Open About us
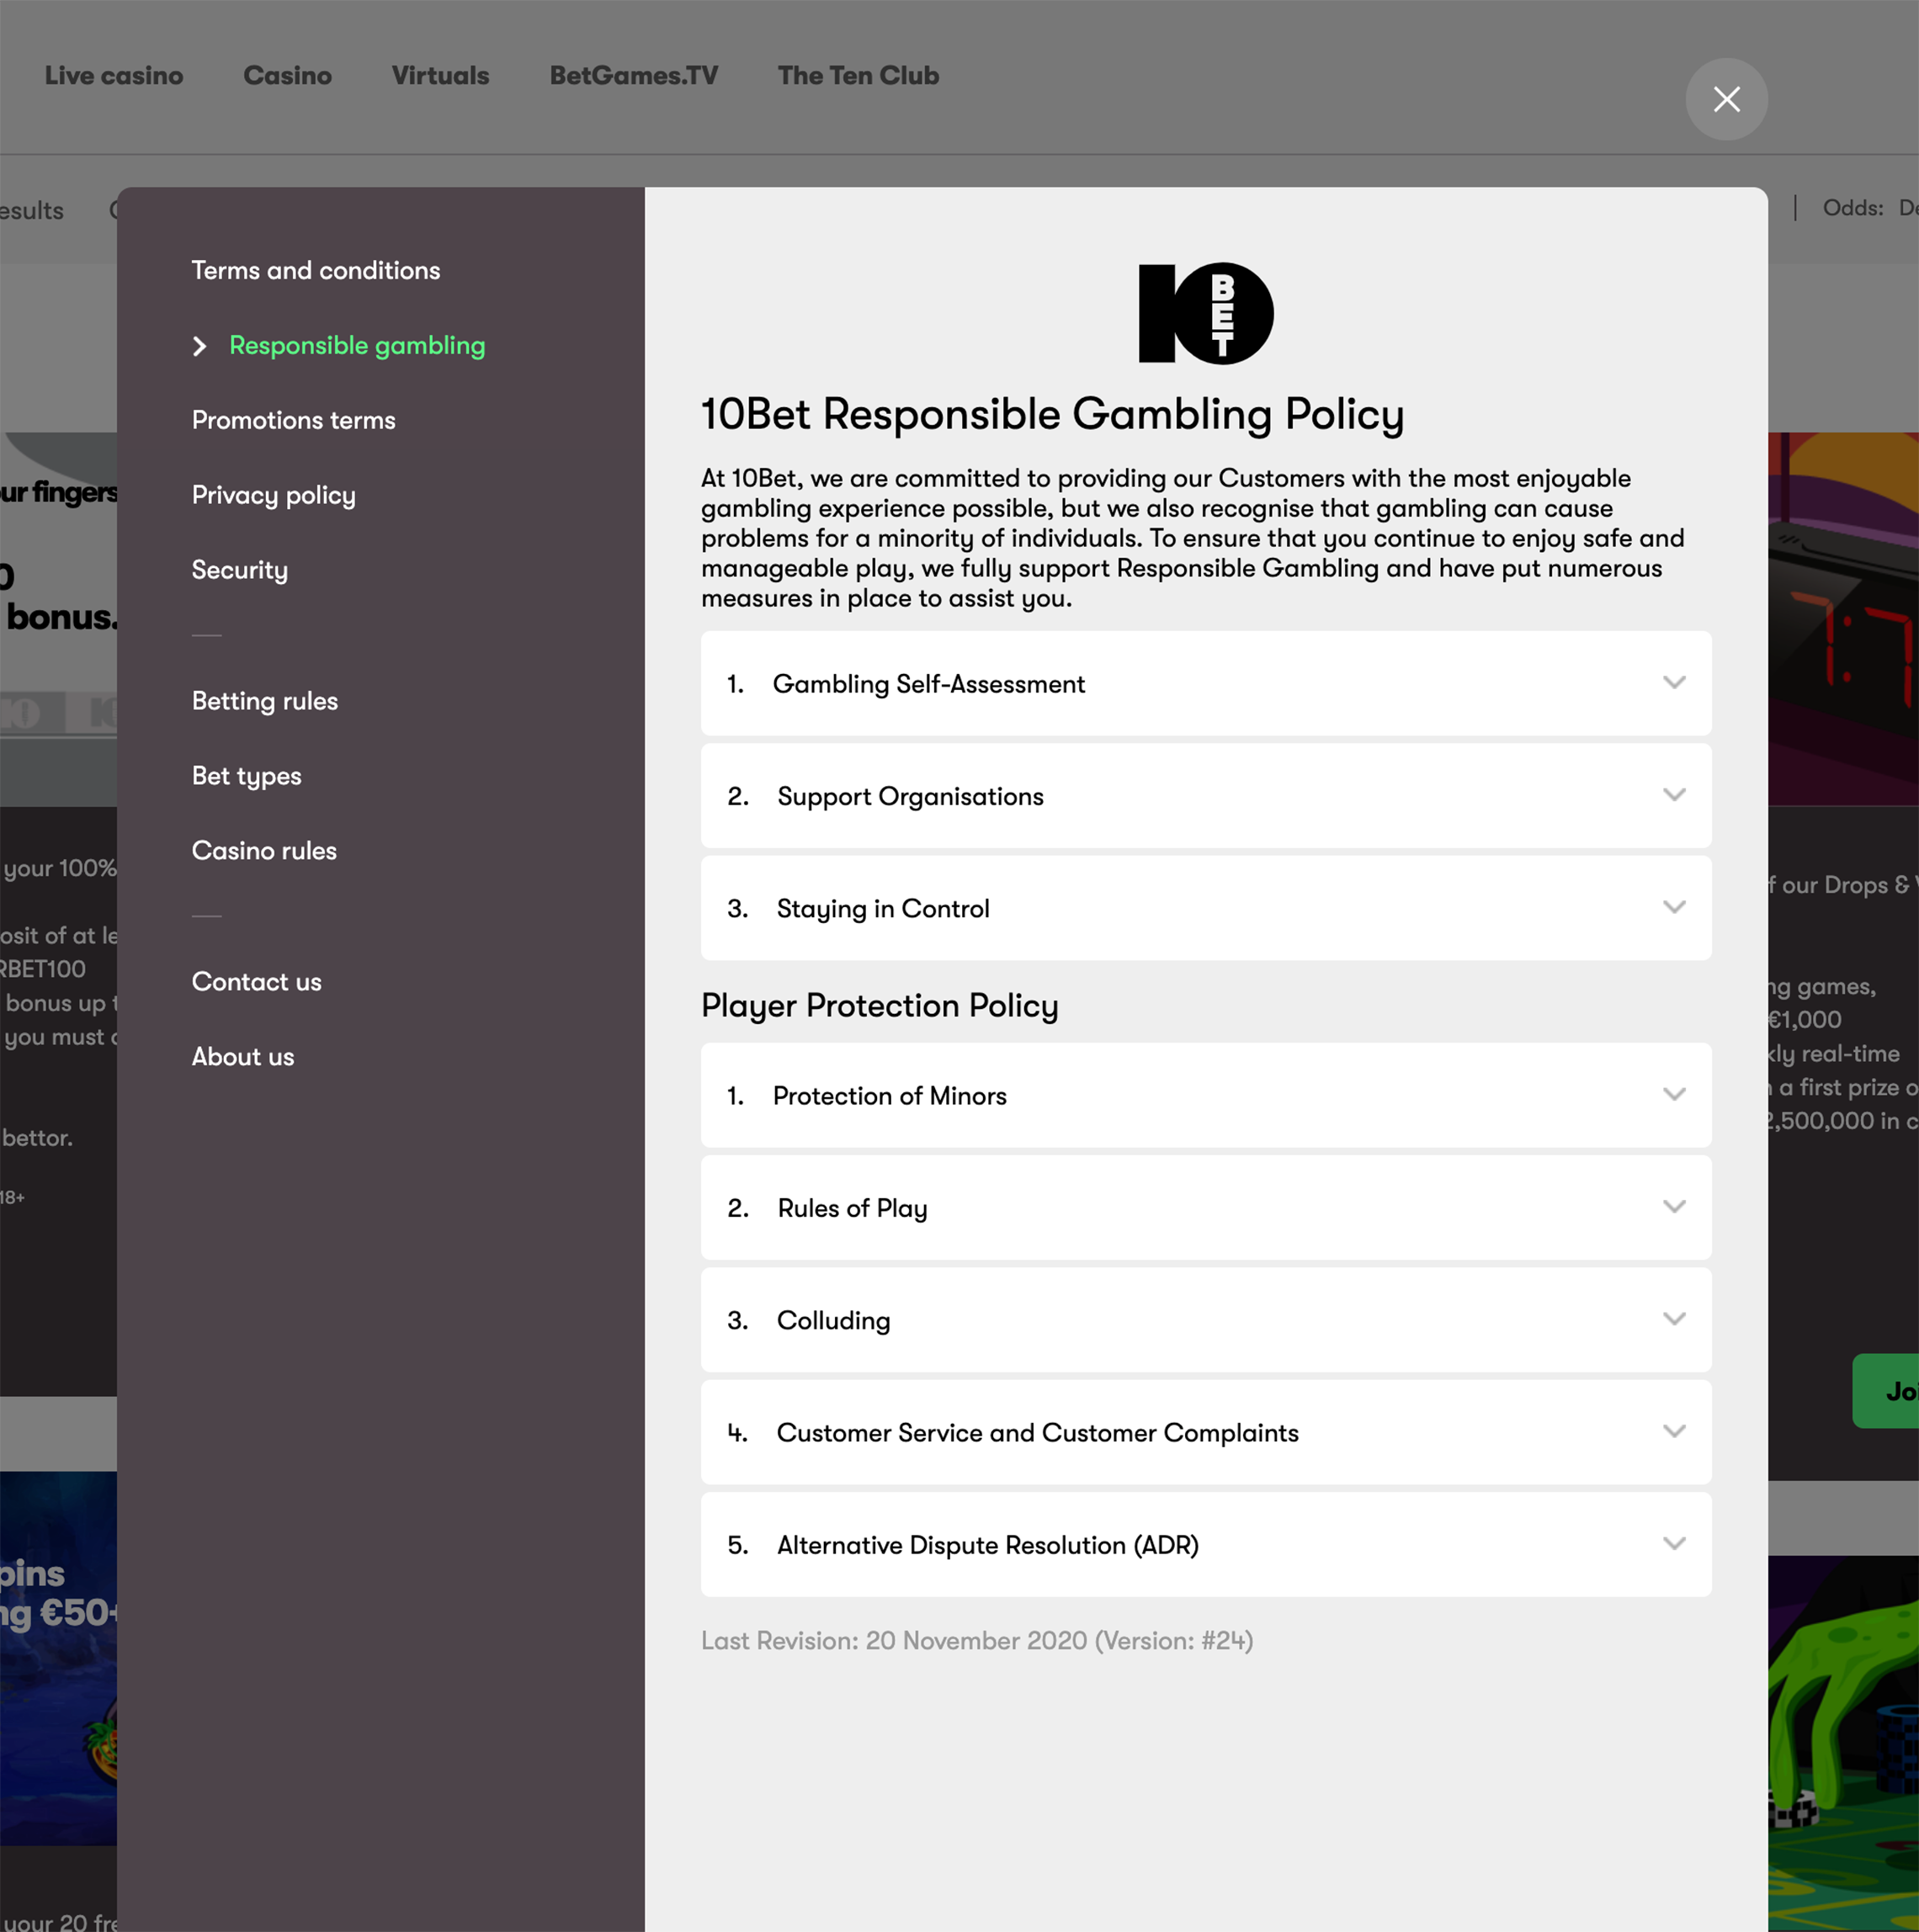The width and height of the screenshot is (1919, 1932). point(243,1057)
